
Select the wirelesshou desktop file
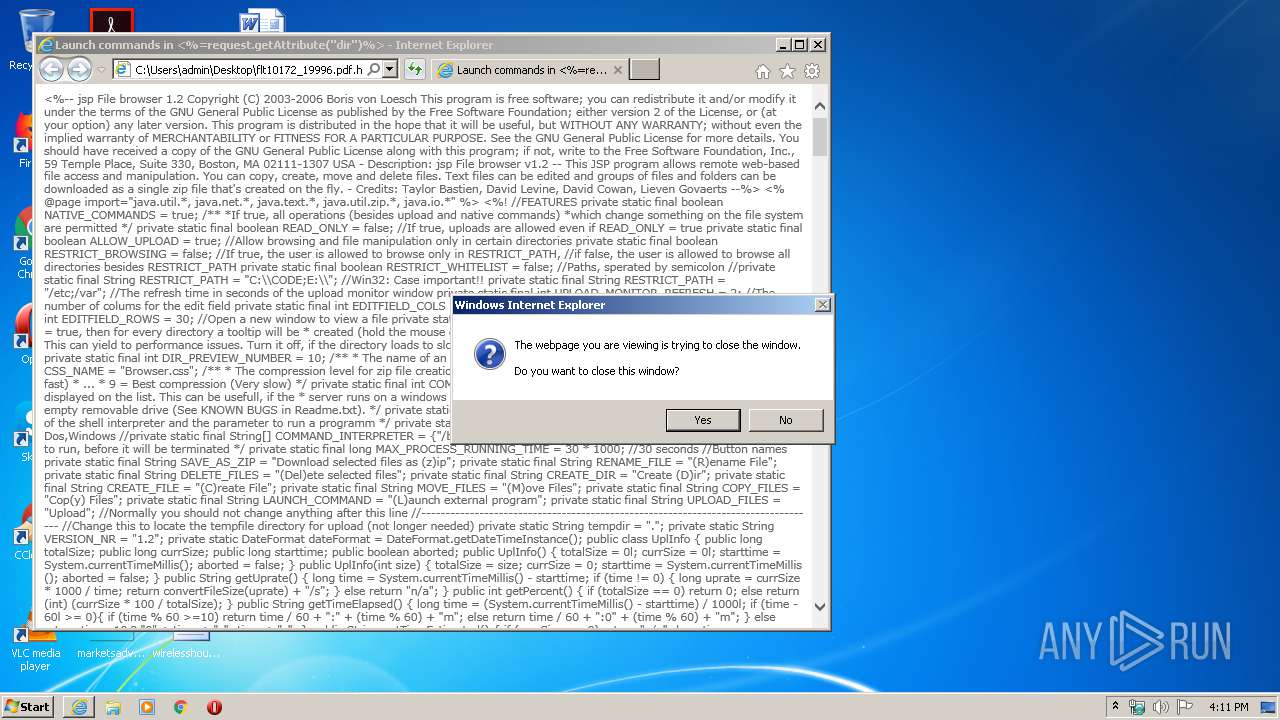point(186,648)
